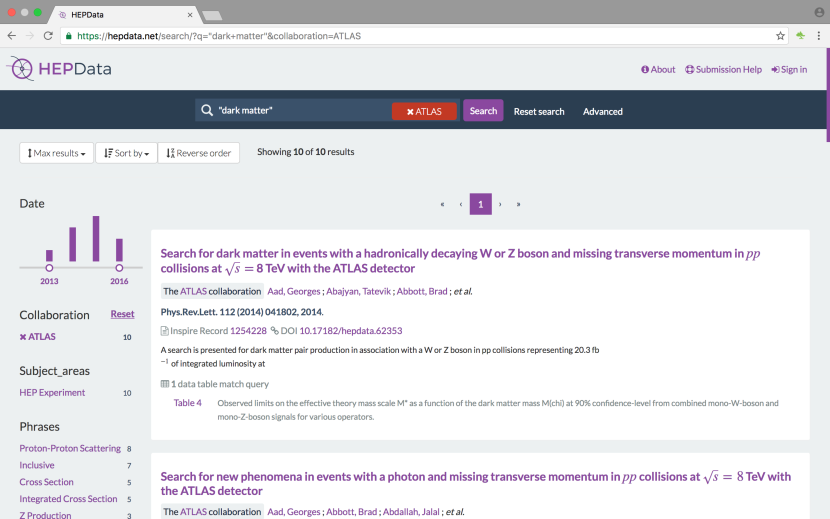Open the Sort by dropdown
This screenshot has width=830, height=519.
(127, 153)
